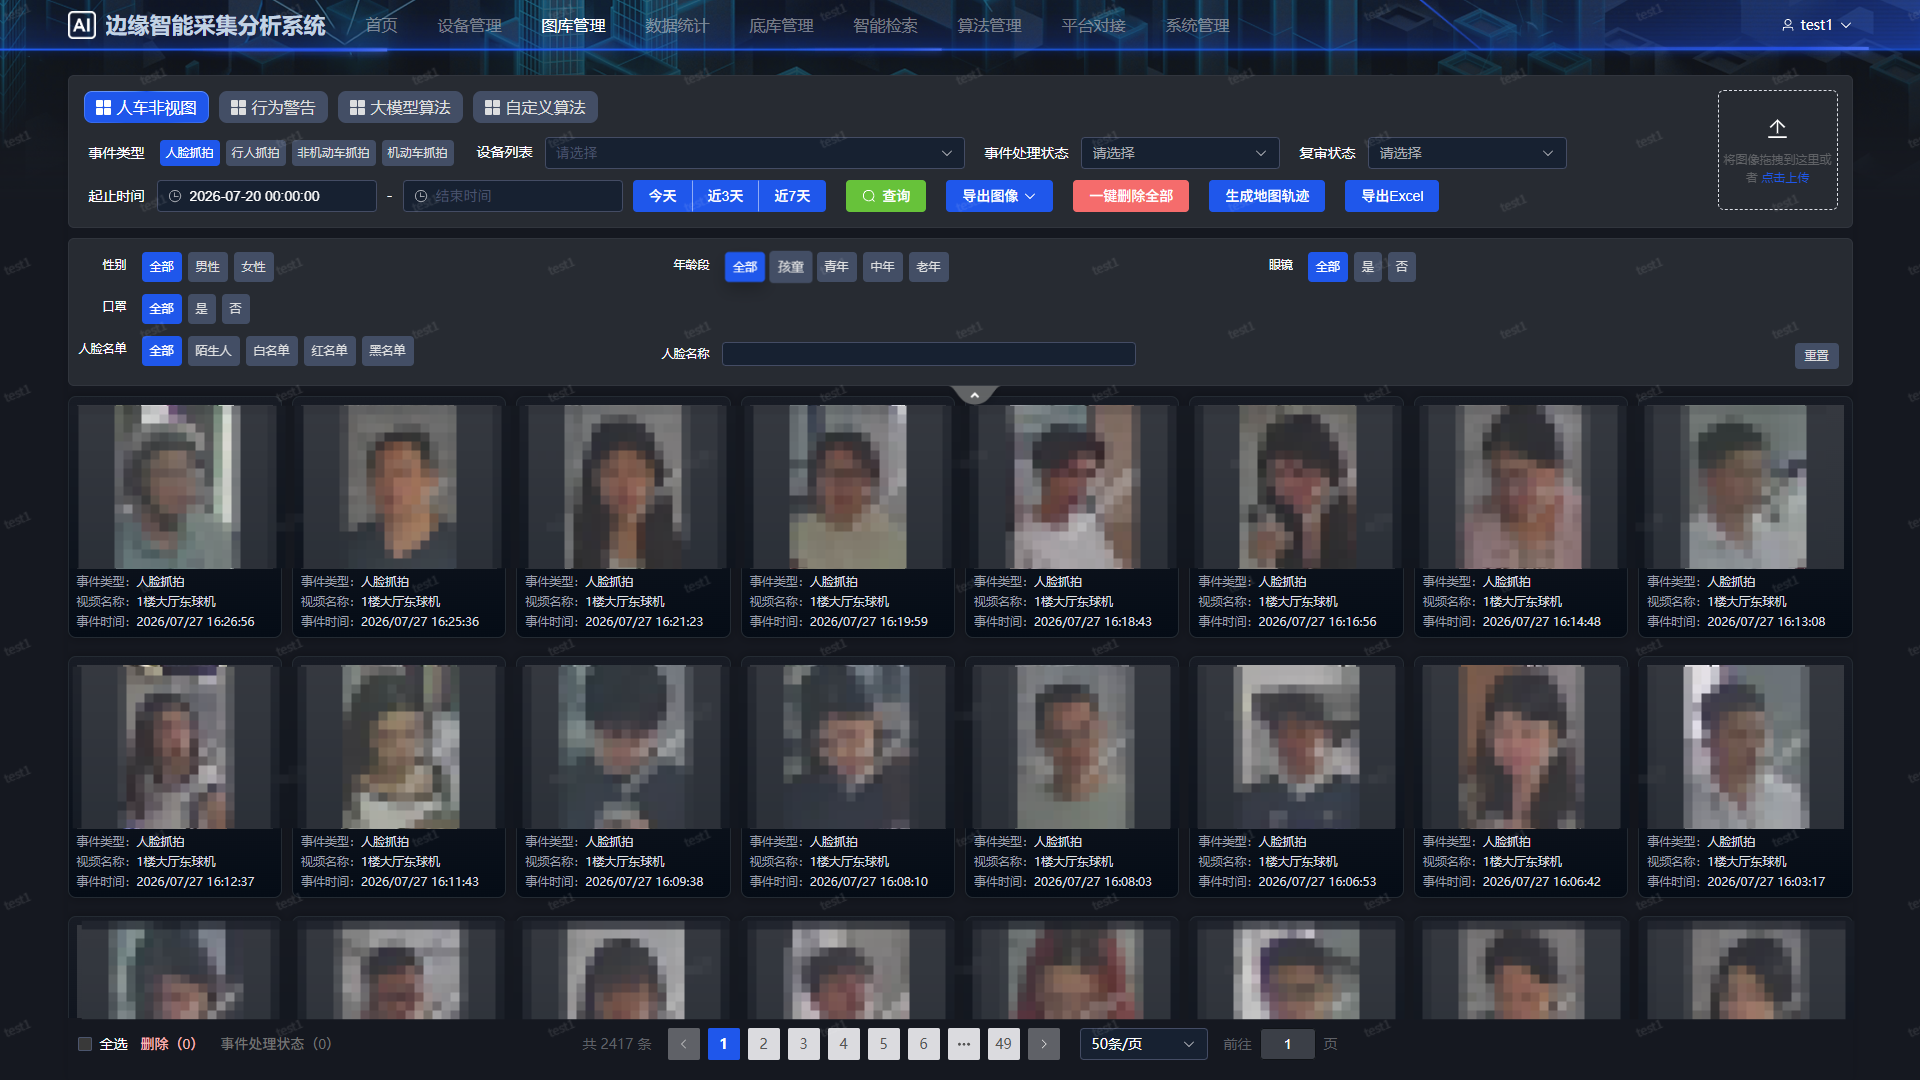Open the 复审状态 dropdown
The image size is (1920, 1080).
point(1467,153)
